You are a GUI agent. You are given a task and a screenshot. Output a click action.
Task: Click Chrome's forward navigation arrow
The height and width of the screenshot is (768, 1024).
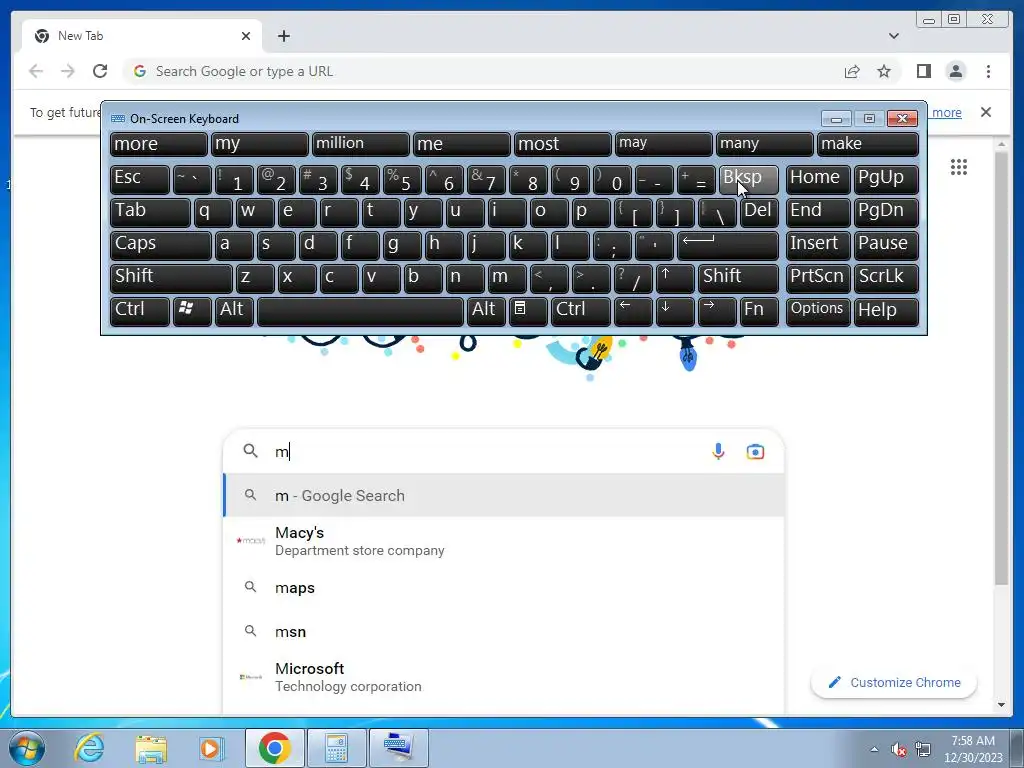coord(68,71)
